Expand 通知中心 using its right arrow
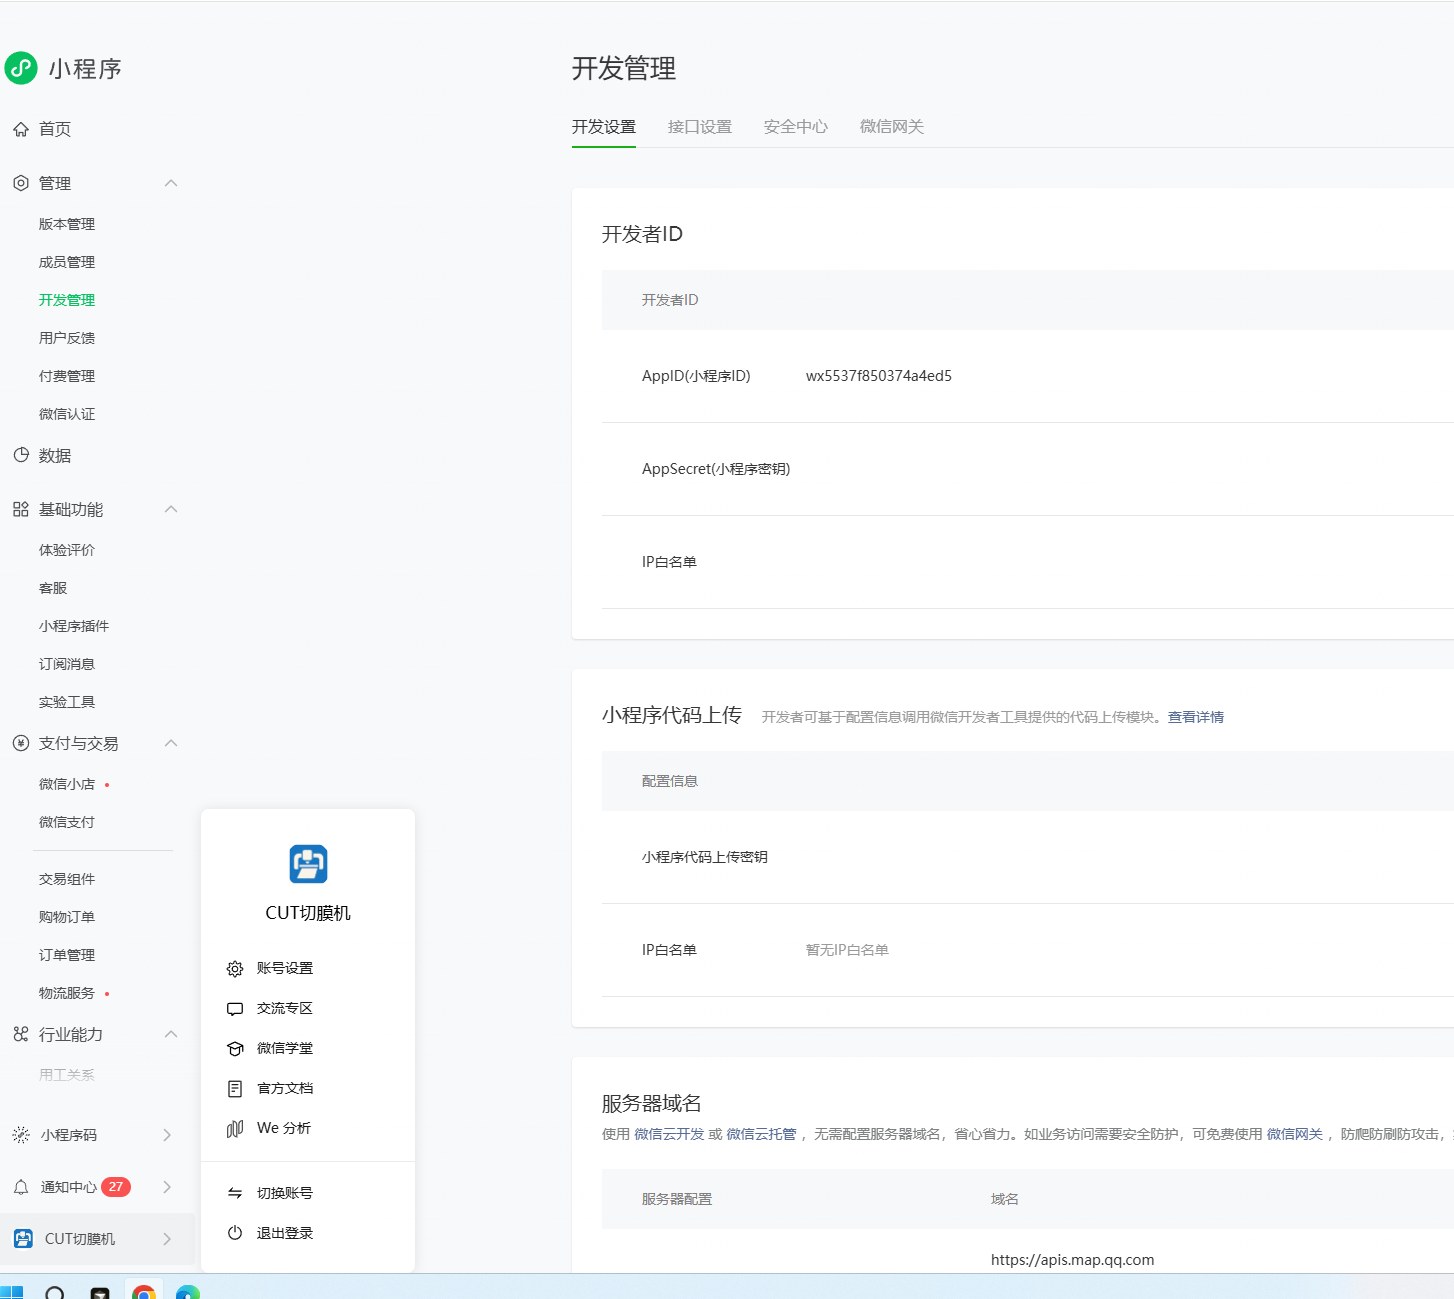The height and width of the screenshot is (1299, 1454). point(167,1187)
